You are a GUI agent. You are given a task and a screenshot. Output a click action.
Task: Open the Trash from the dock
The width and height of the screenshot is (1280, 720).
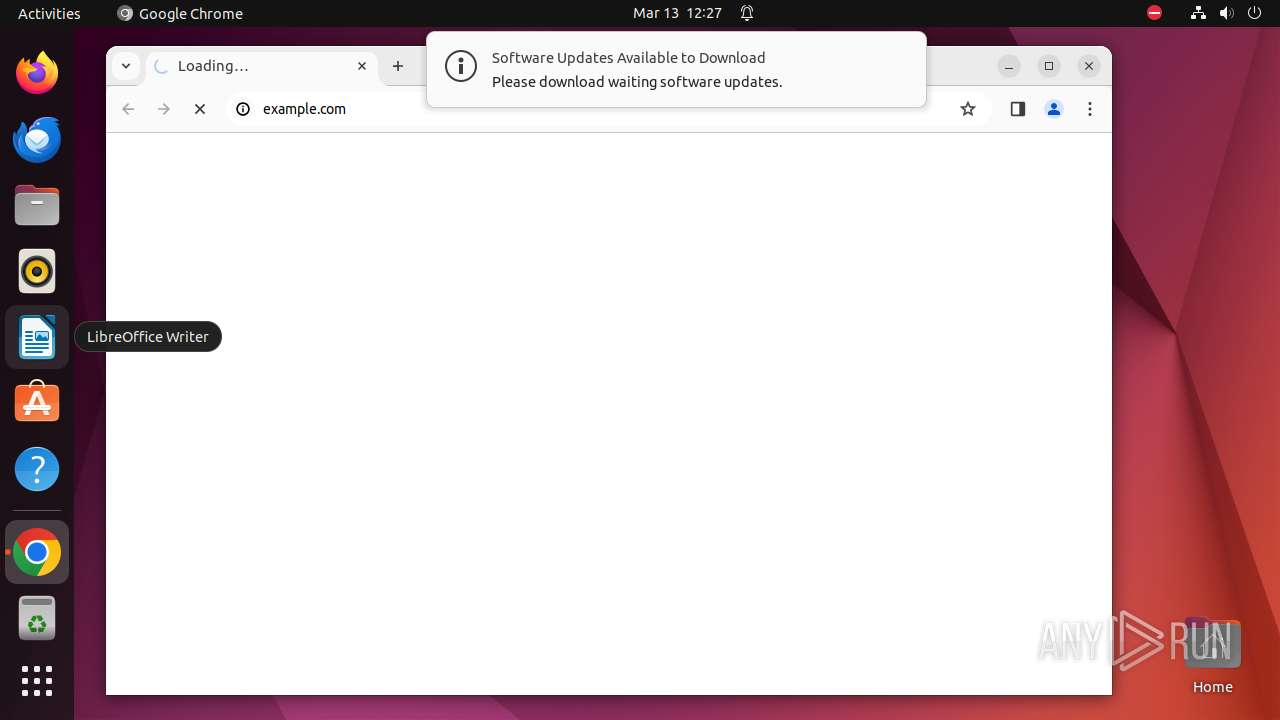[37, 618]
